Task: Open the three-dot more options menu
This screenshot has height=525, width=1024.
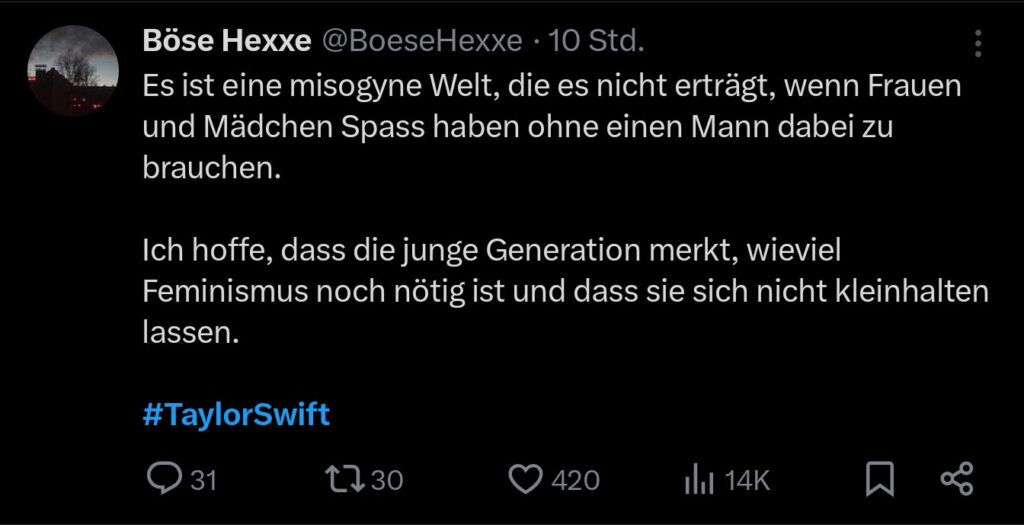Action: (x=977, y=43)
